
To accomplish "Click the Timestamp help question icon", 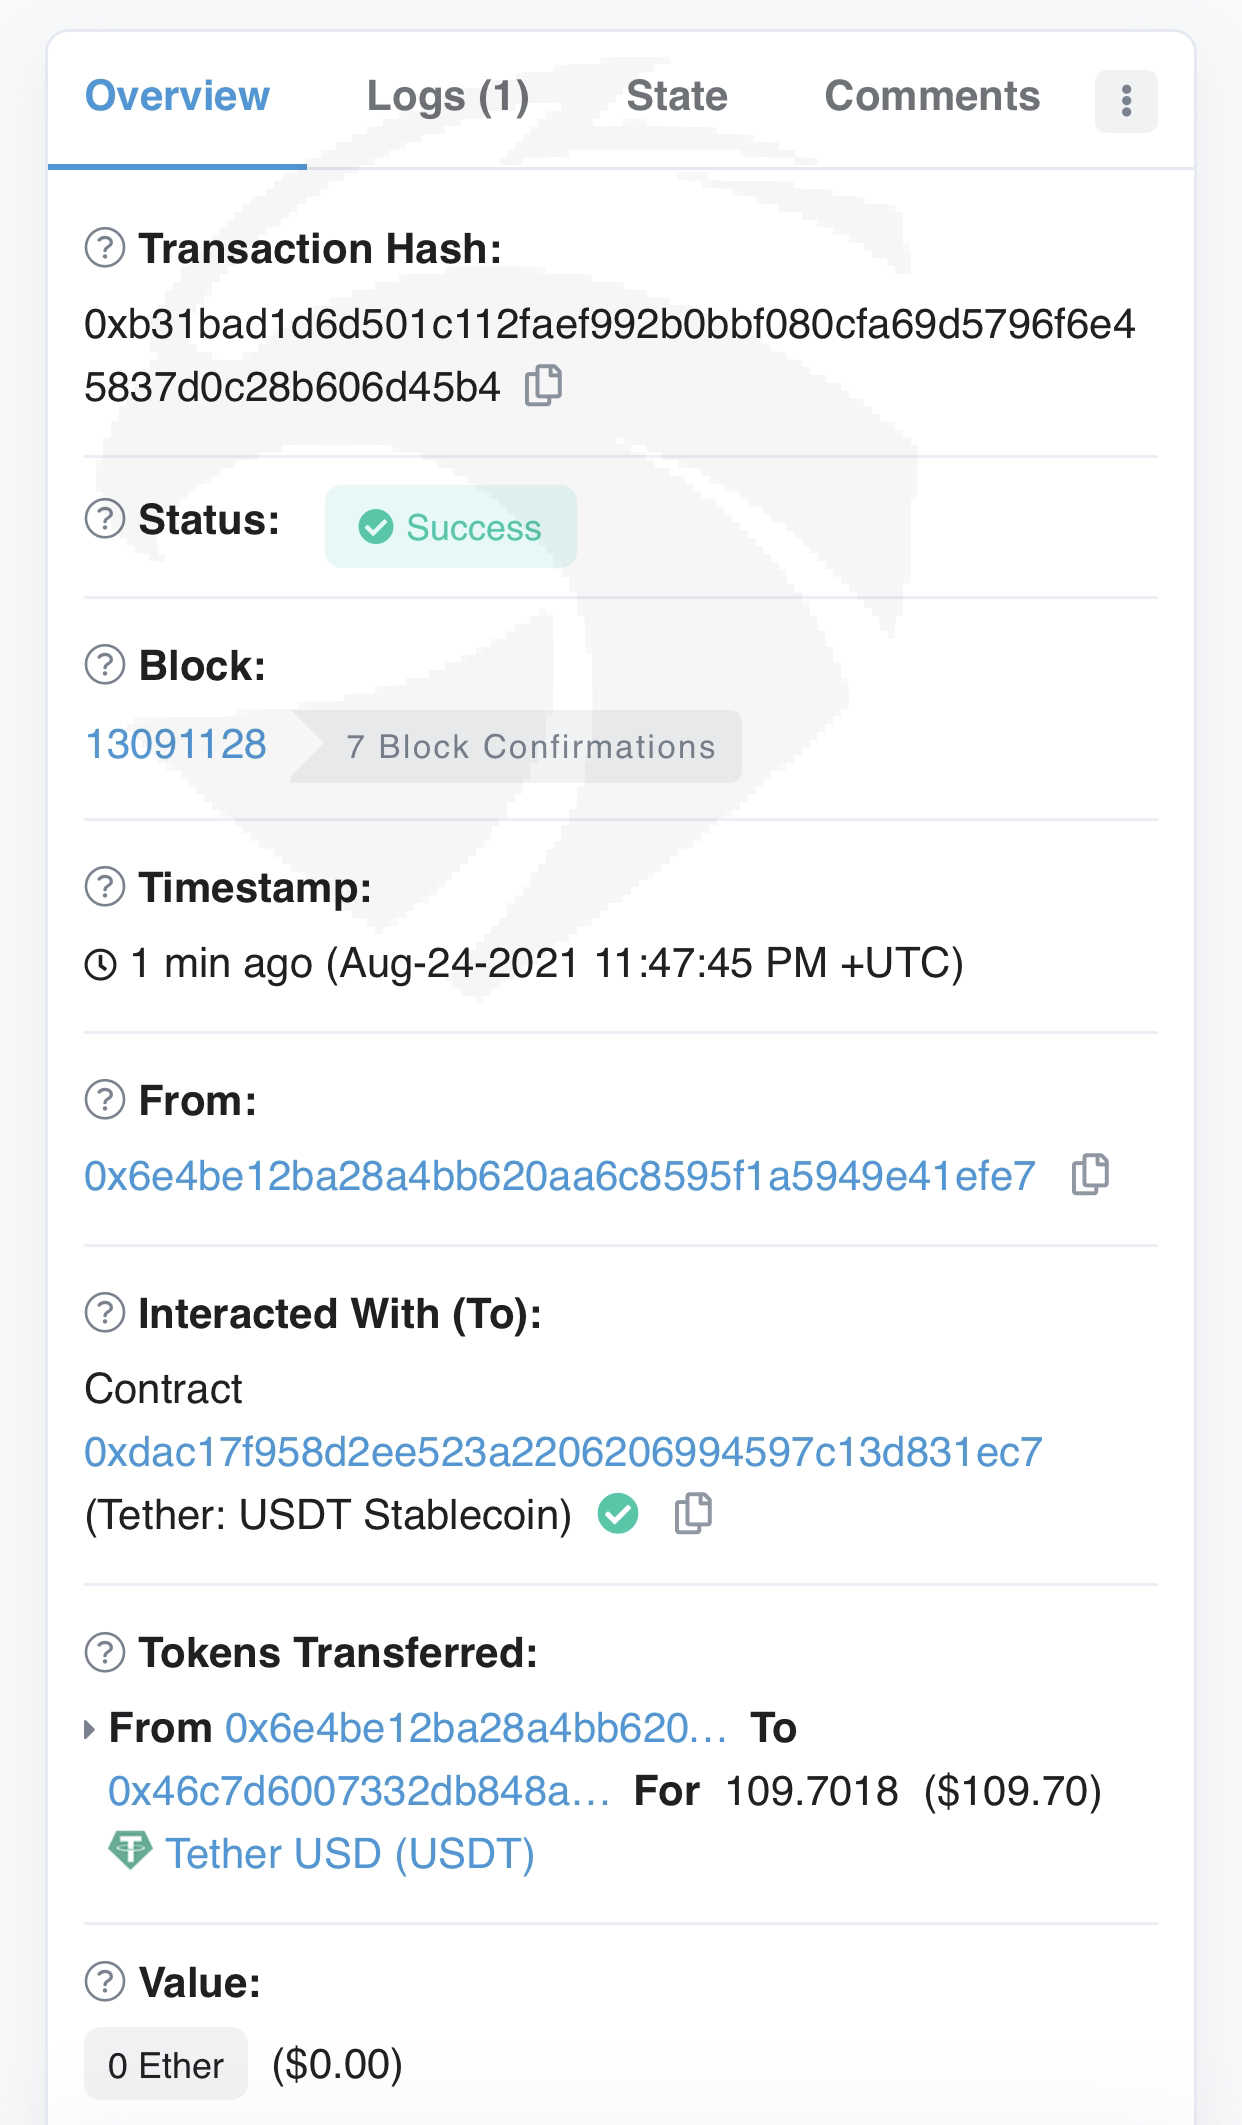I will (105, 887).
